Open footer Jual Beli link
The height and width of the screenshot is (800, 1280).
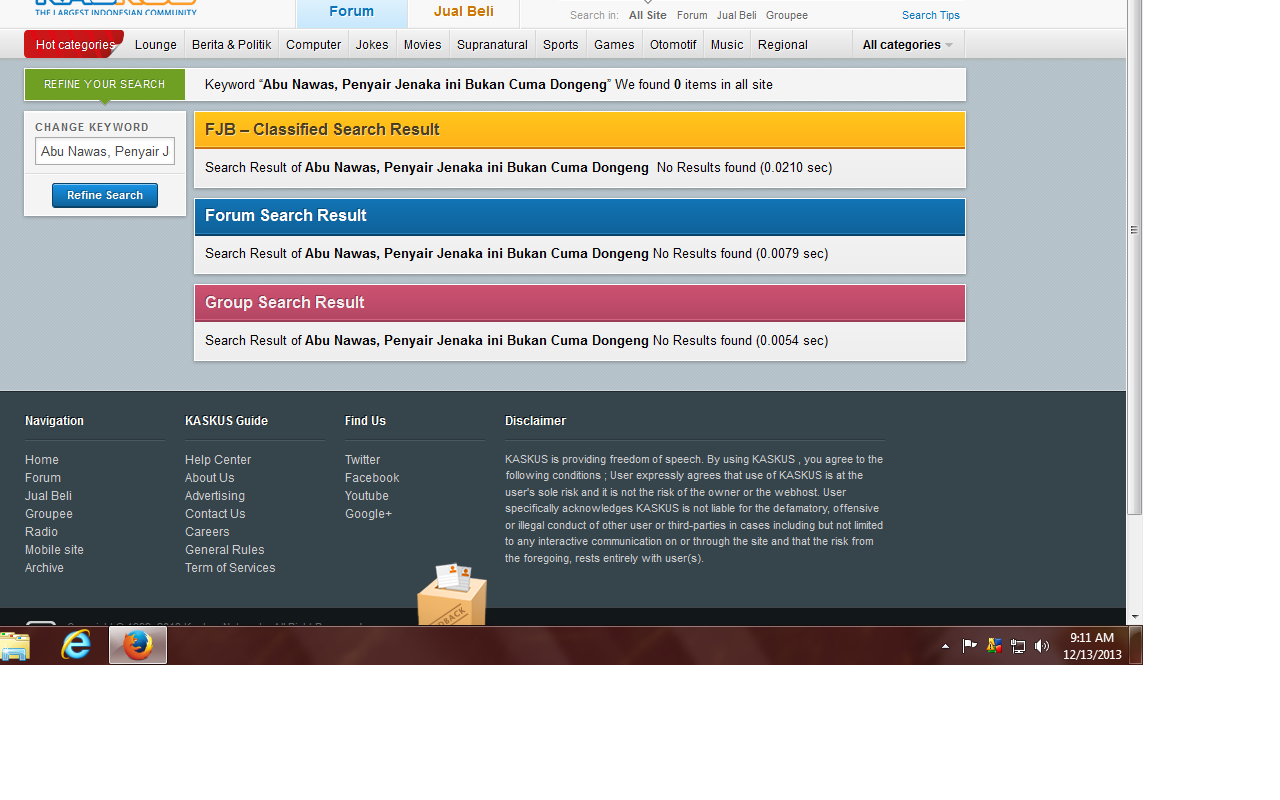pyautogui.click(x=48, y=496)
